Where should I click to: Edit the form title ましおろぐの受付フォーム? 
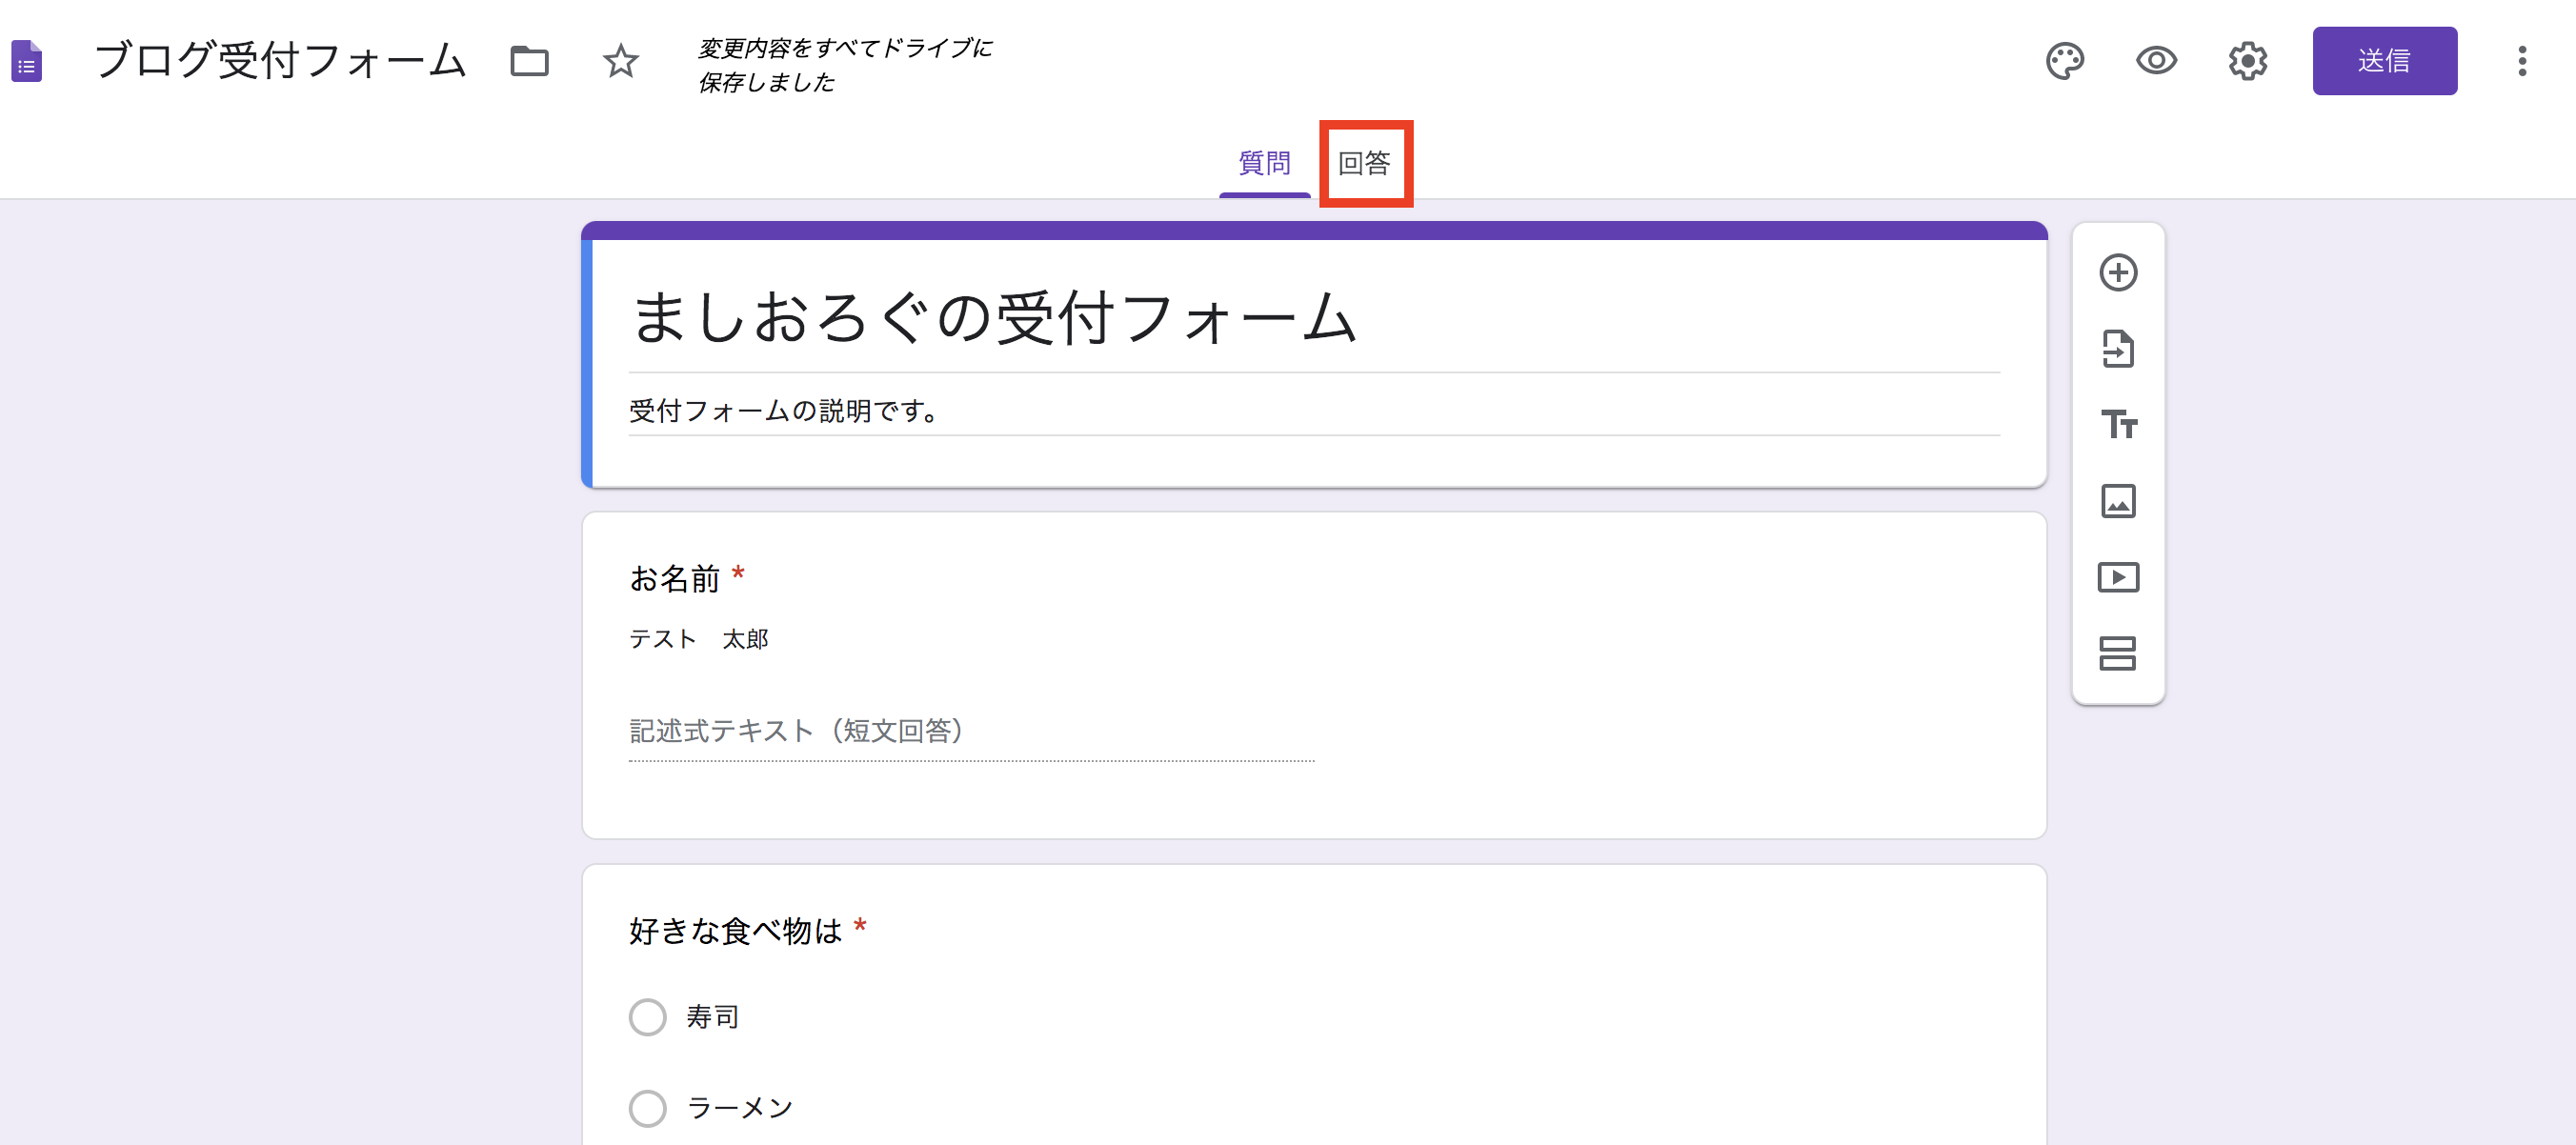pyautogui.click(x=1313, y=318)
